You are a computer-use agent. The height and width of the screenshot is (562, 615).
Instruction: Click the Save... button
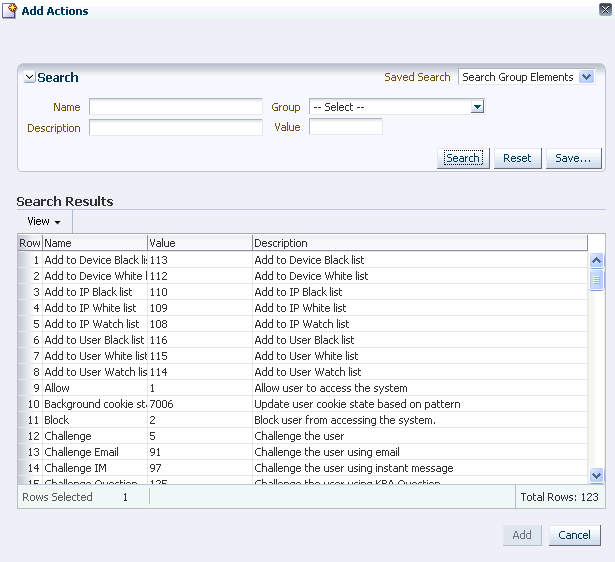coord(573,158)
